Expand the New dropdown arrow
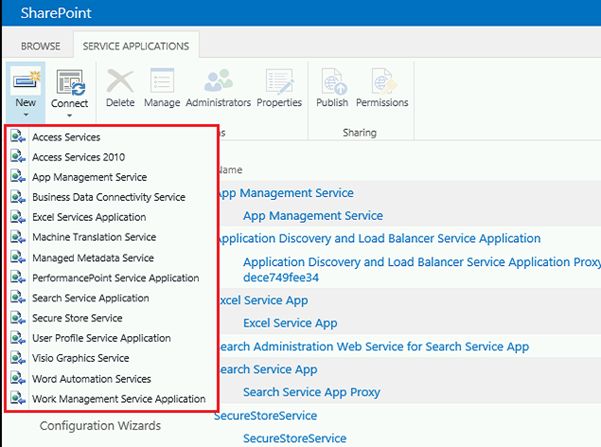 (25, 115)
